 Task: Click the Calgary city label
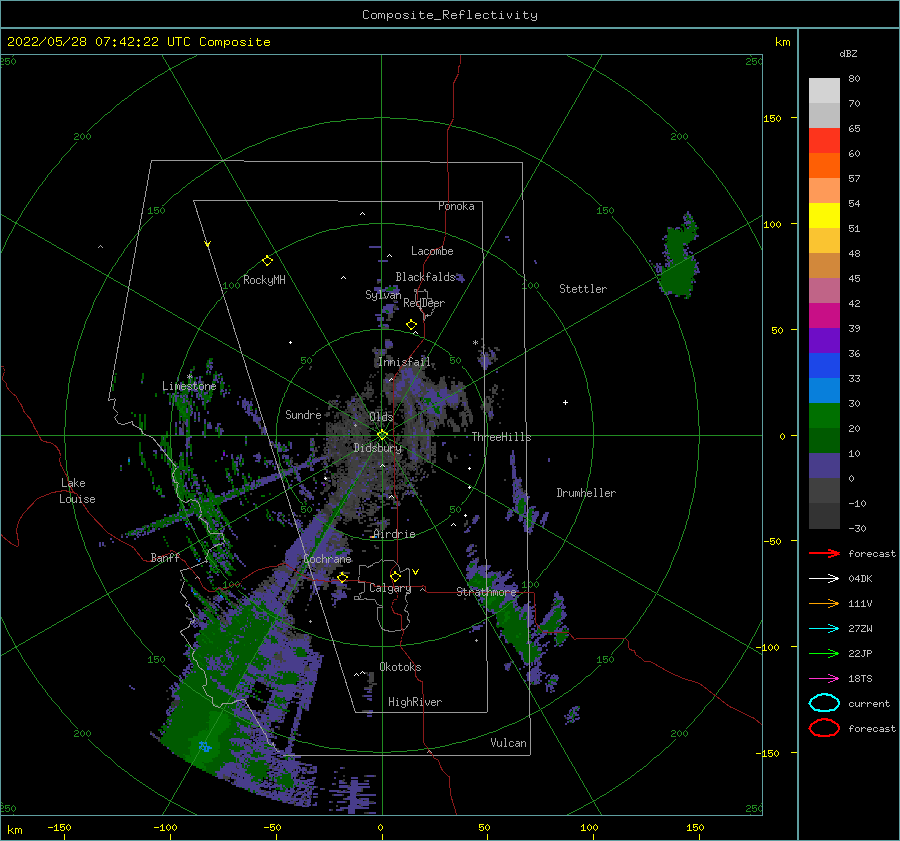point(390,588)
